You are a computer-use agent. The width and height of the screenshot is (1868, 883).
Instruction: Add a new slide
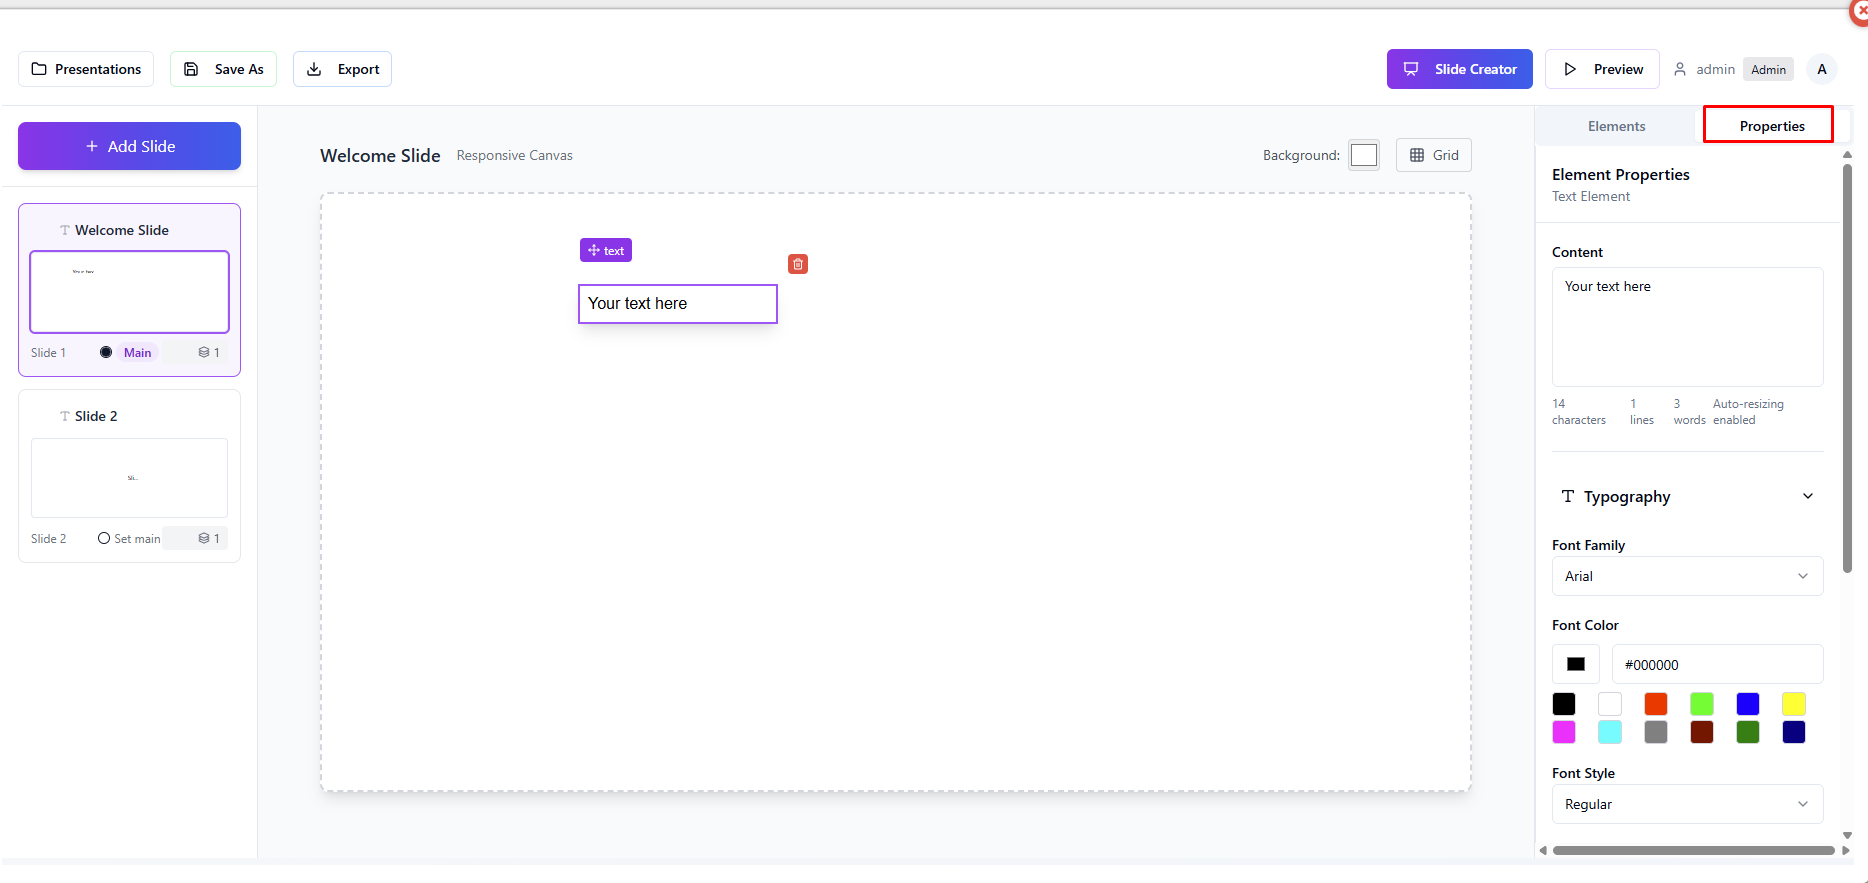pyautogui.click(x=129, y=146)
